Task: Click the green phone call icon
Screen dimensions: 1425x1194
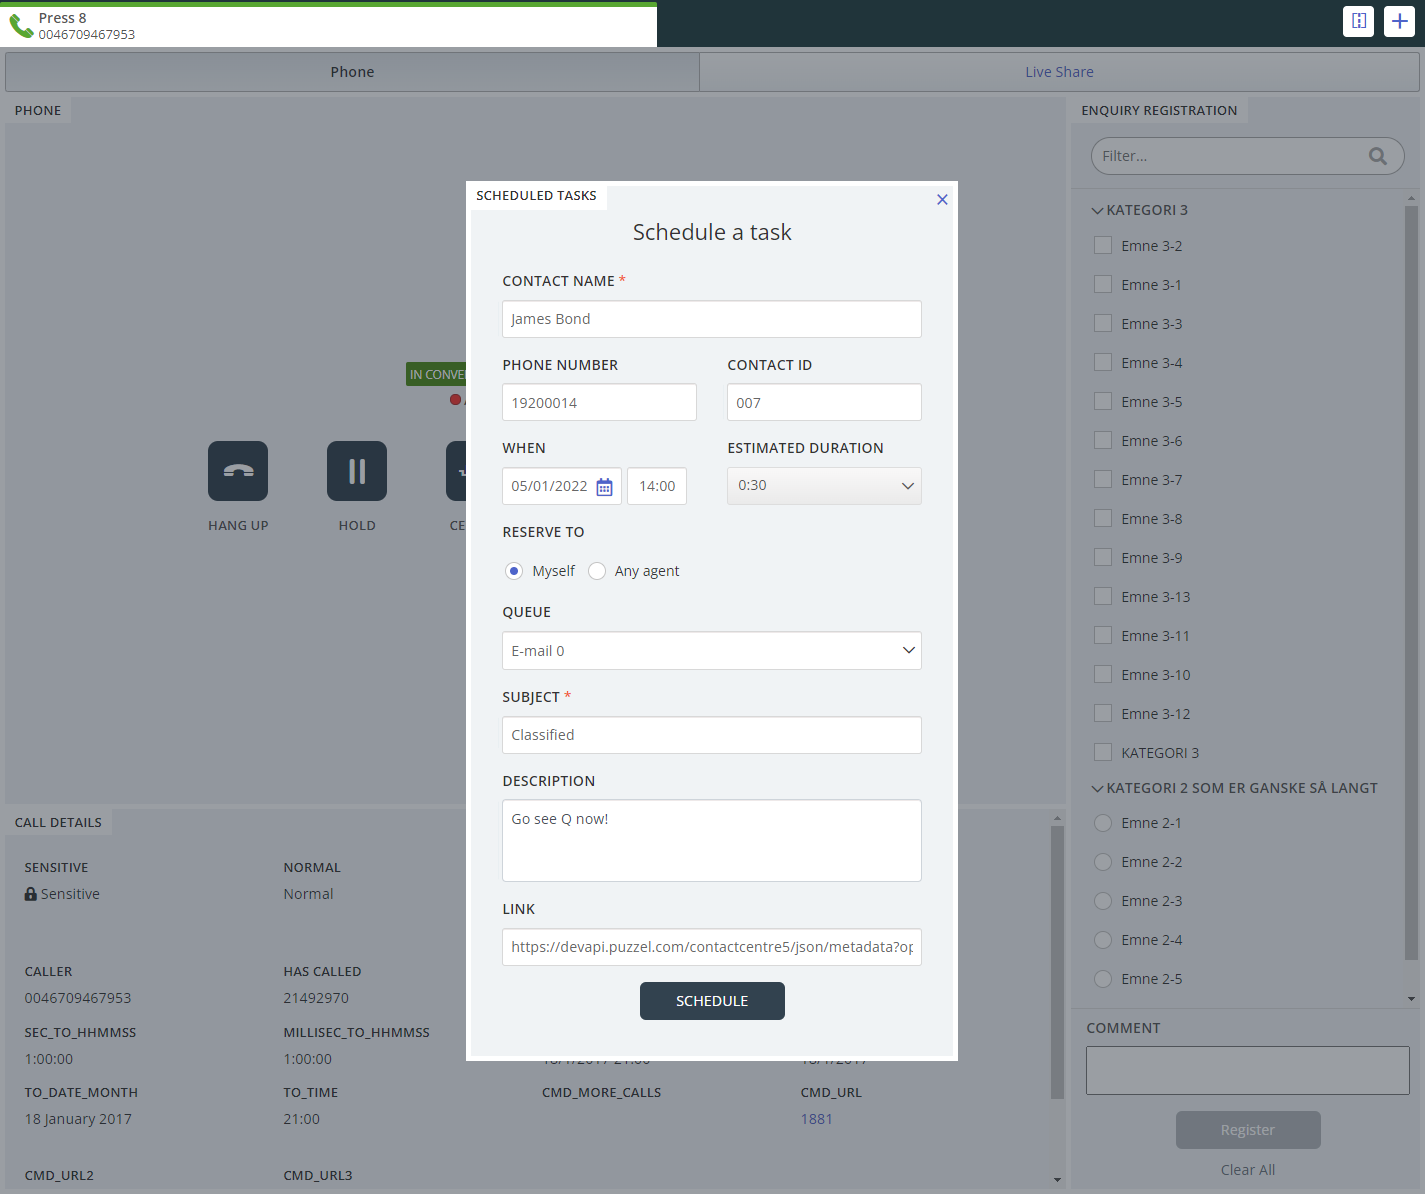Action: [x=21, y=25]
